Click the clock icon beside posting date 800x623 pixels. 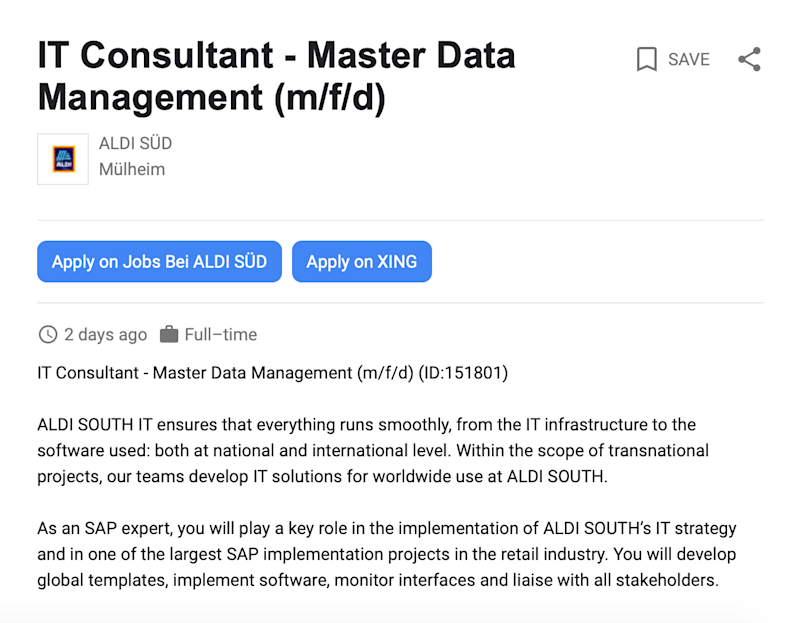coord(47,335)
